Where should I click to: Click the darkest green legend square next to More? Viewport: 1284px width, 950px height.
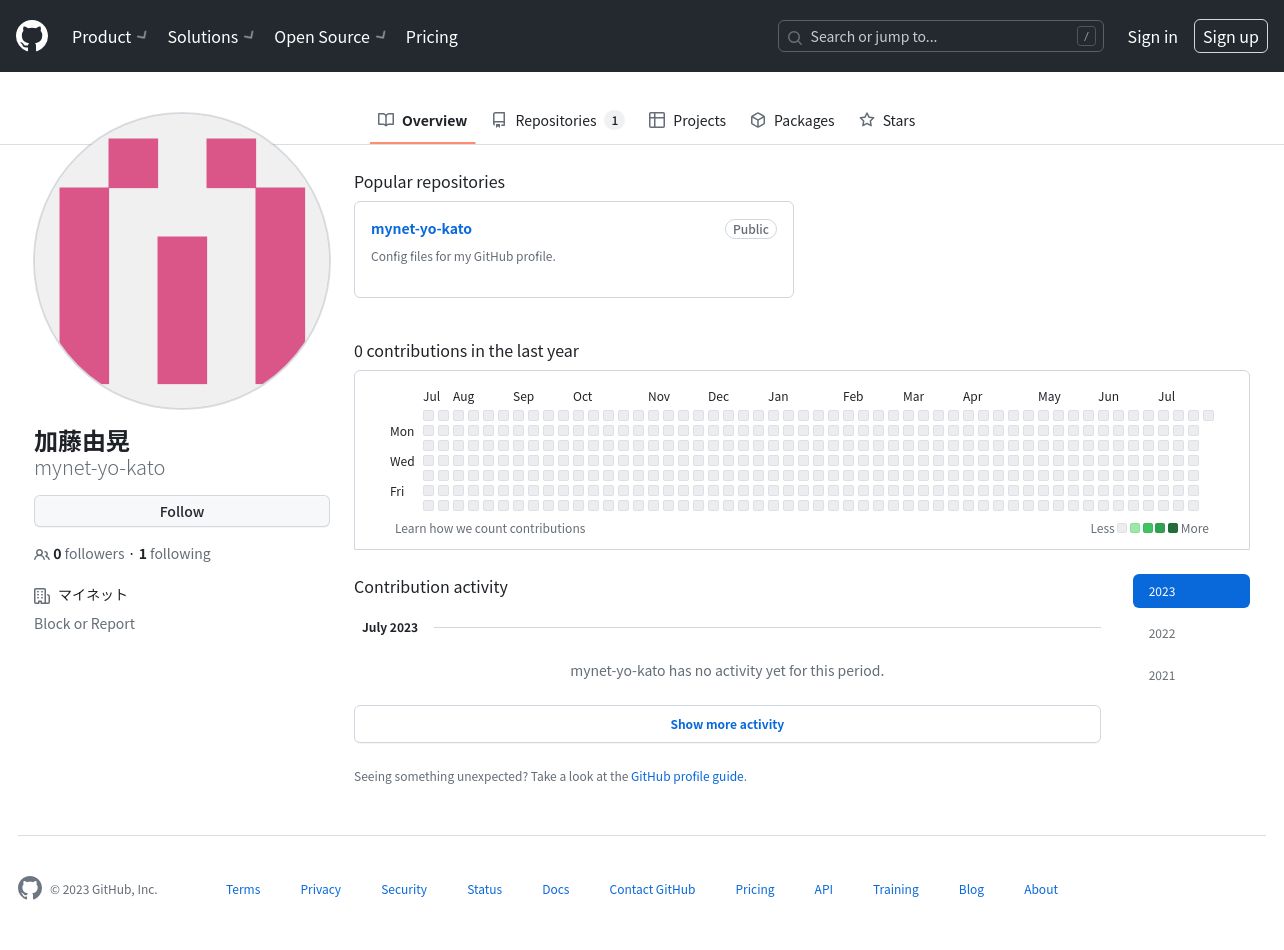tap(1173, 528)
